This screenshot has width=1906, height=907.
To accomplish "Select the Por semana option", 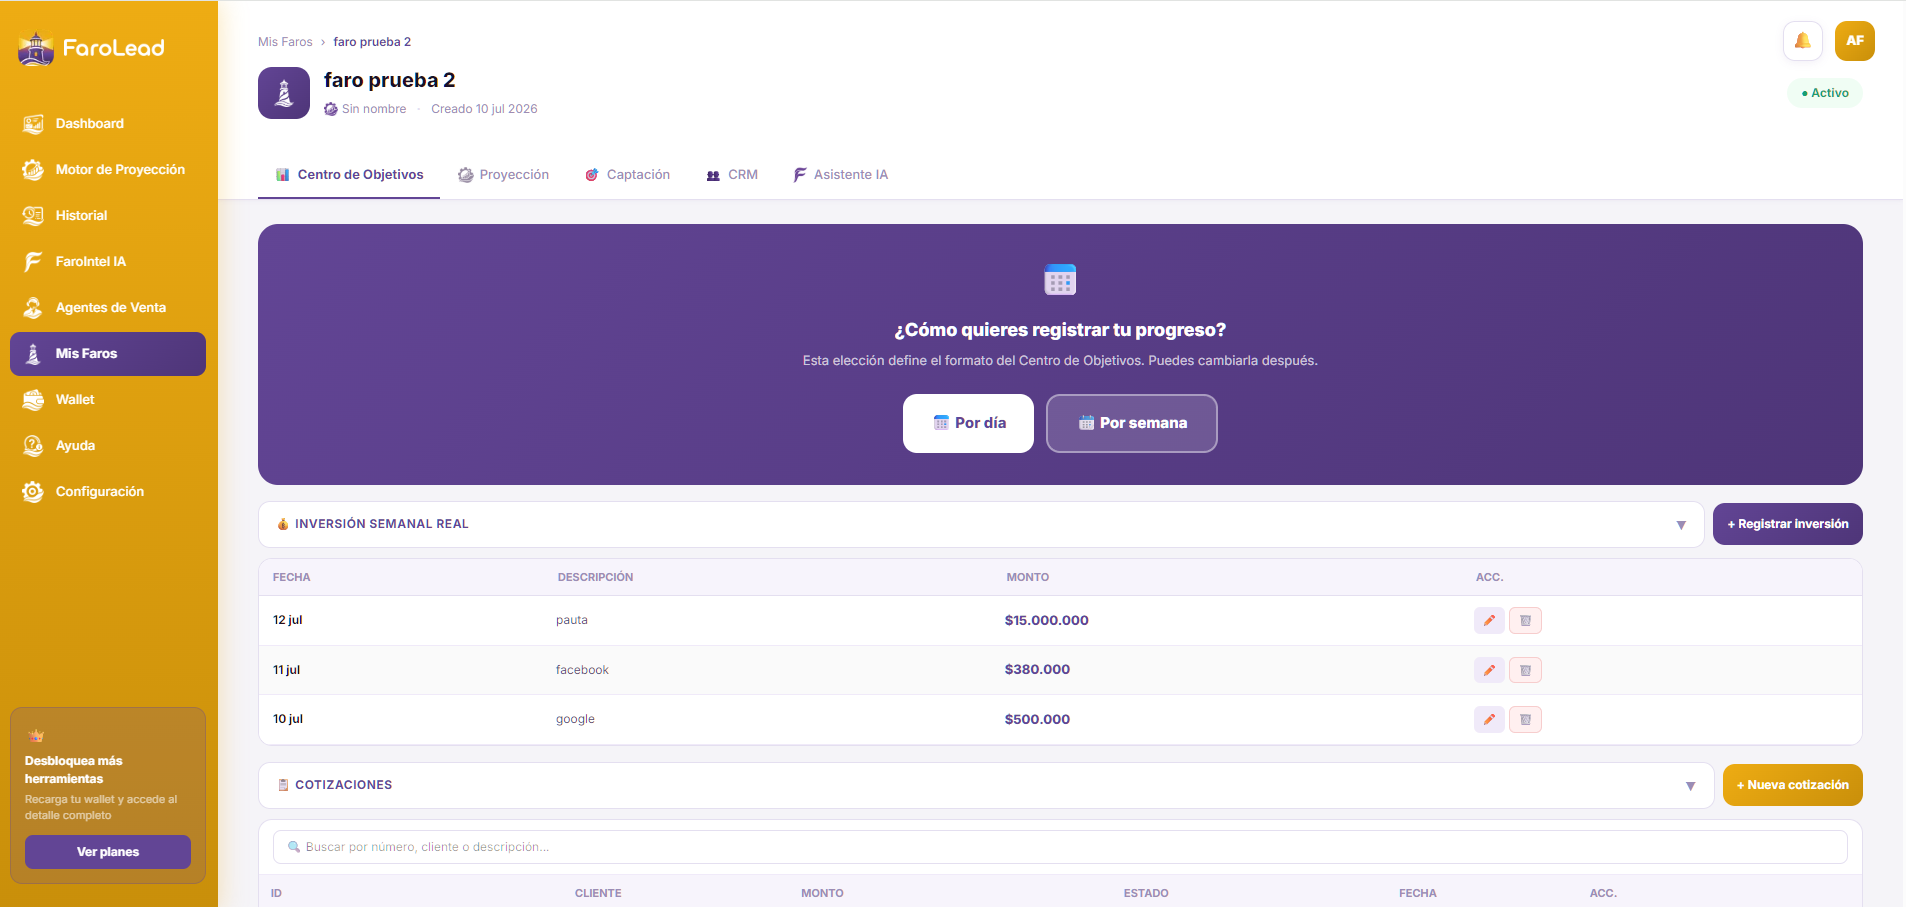I will (x=1132, y=423).
